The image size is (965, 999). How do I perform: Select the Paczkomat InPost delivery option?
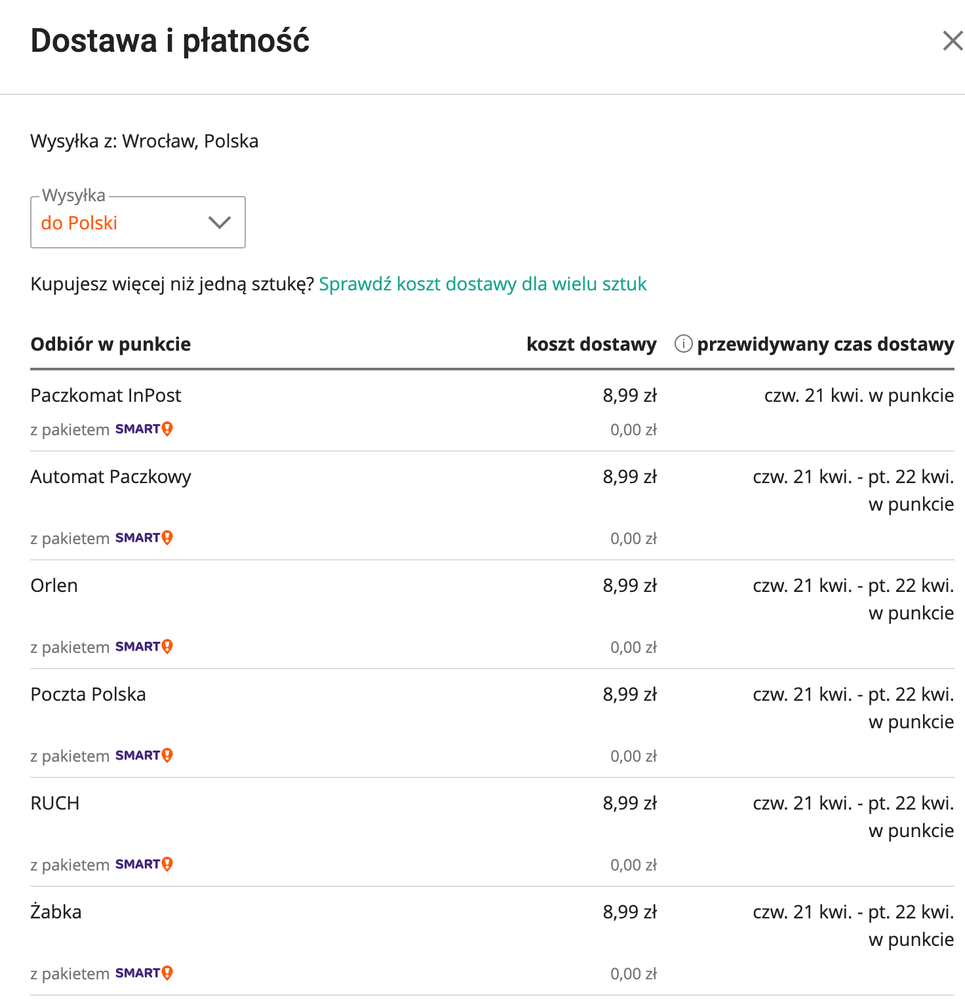click(x=106, y=396)
